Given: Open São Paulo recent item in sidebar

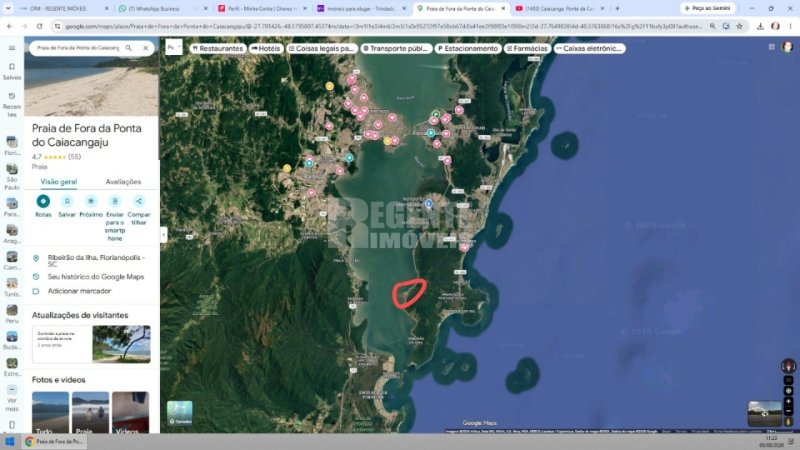Looking at the screenshot, I should click(x=12, y=176).
